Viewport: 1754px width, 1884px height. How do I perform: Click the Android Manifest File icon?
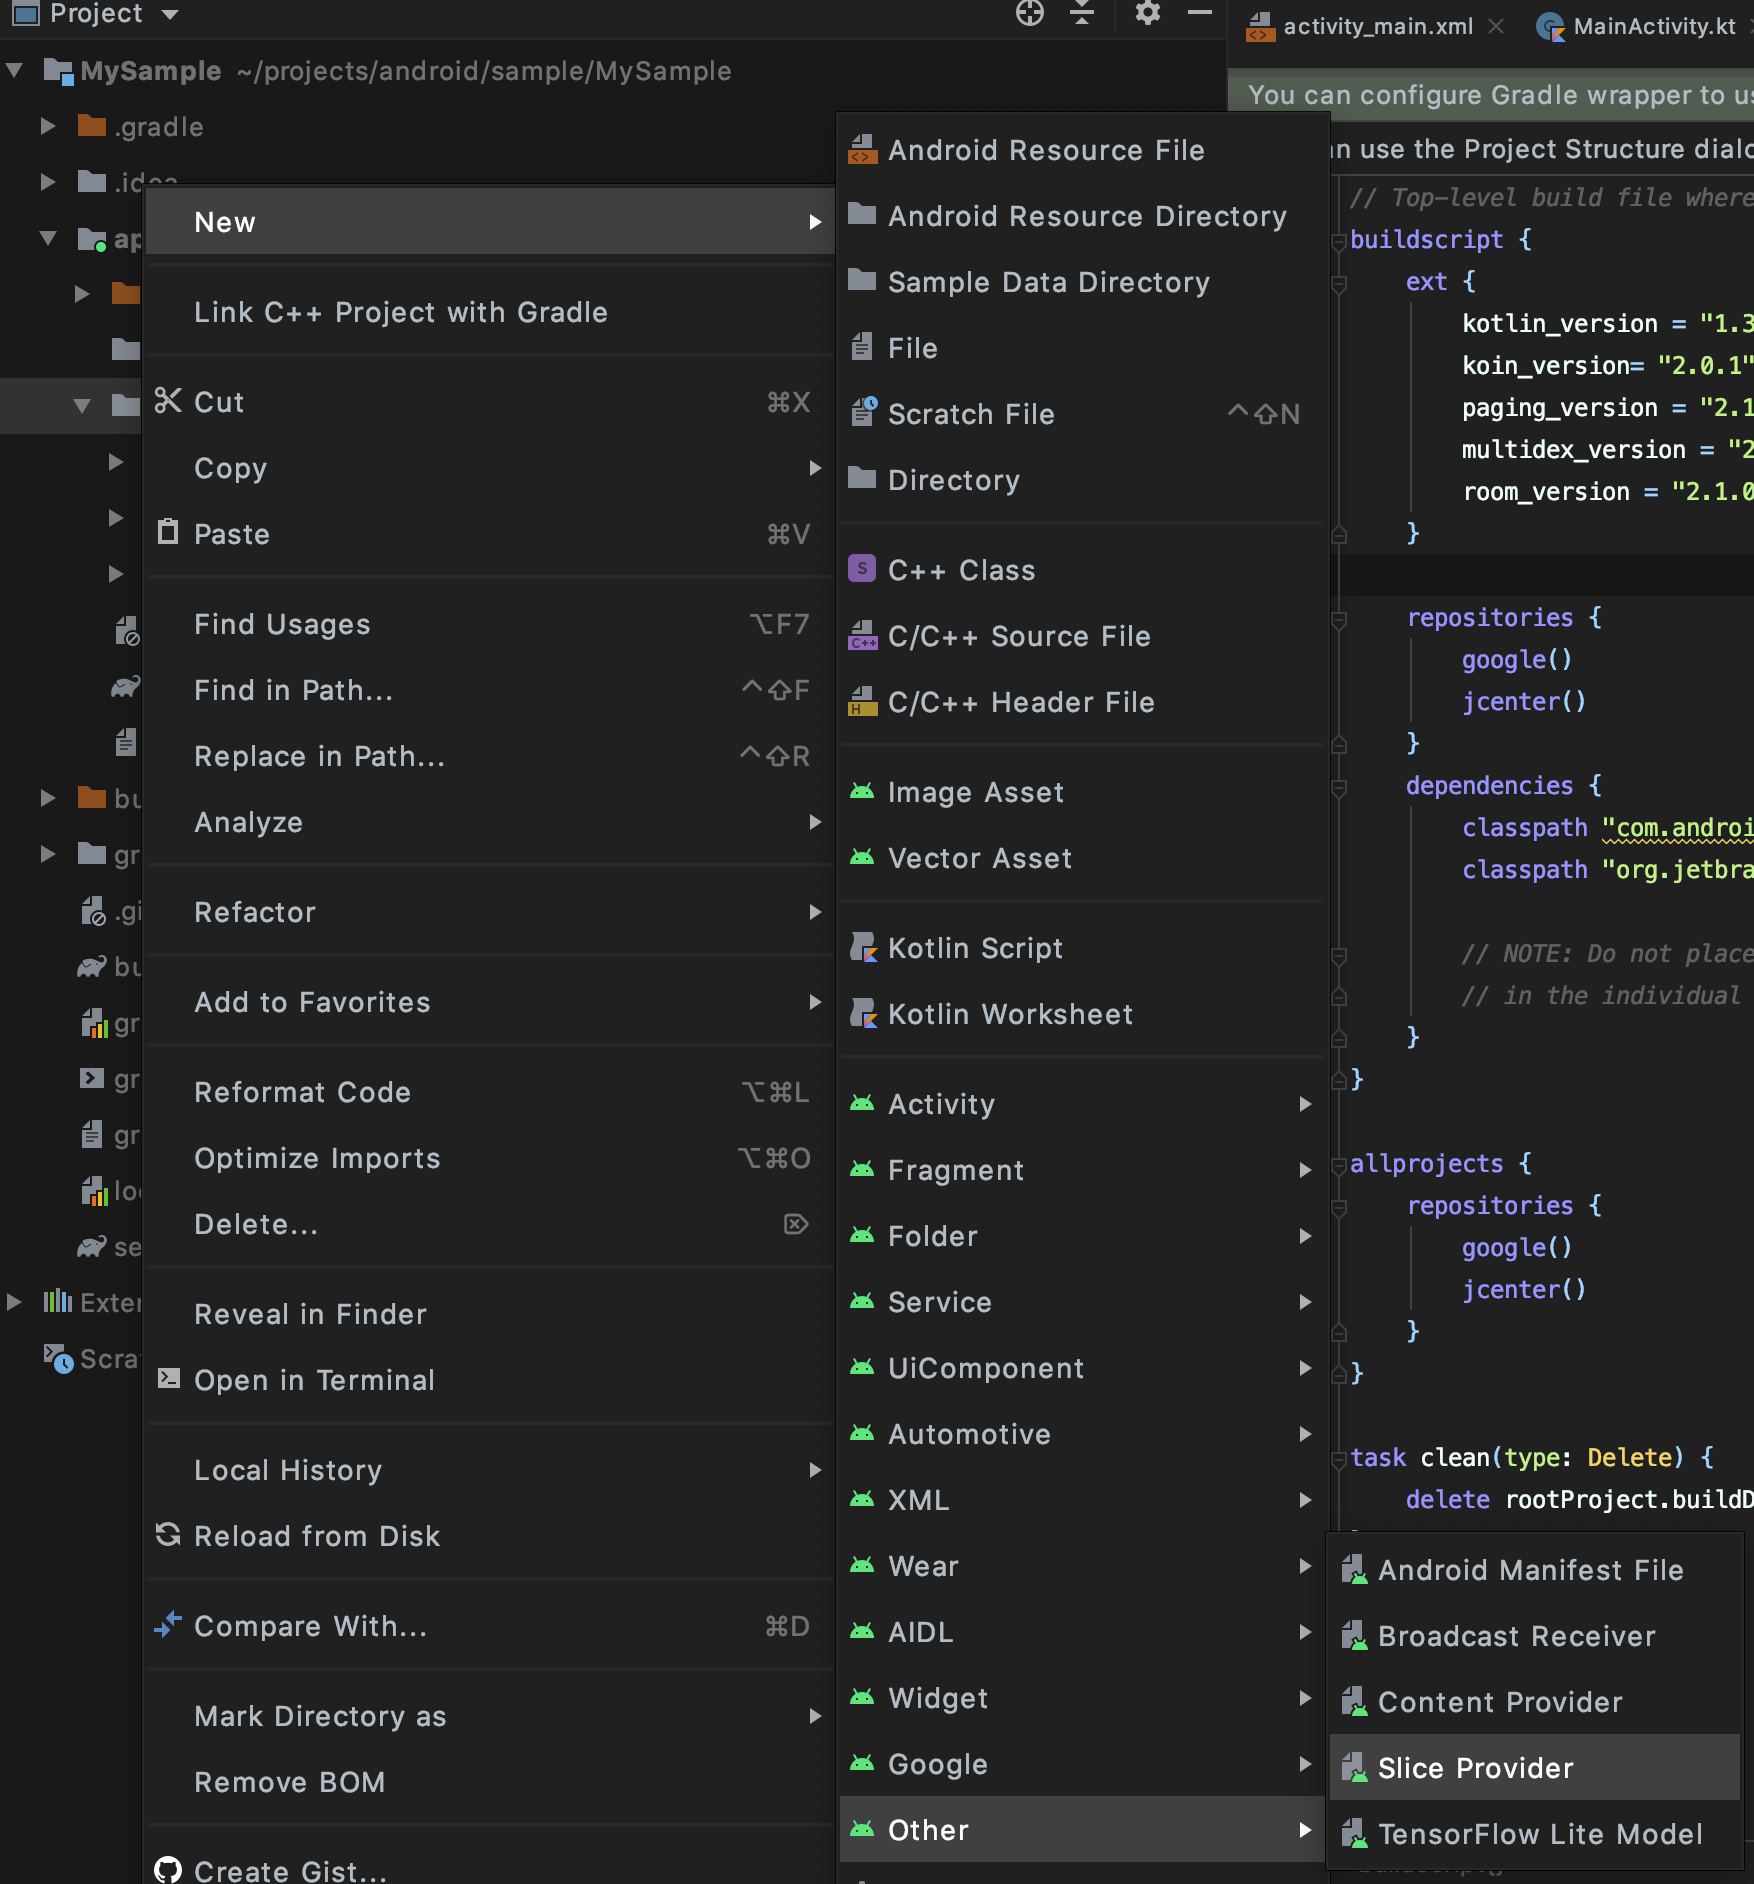pyautogui.click(x=1354, y=1570)
